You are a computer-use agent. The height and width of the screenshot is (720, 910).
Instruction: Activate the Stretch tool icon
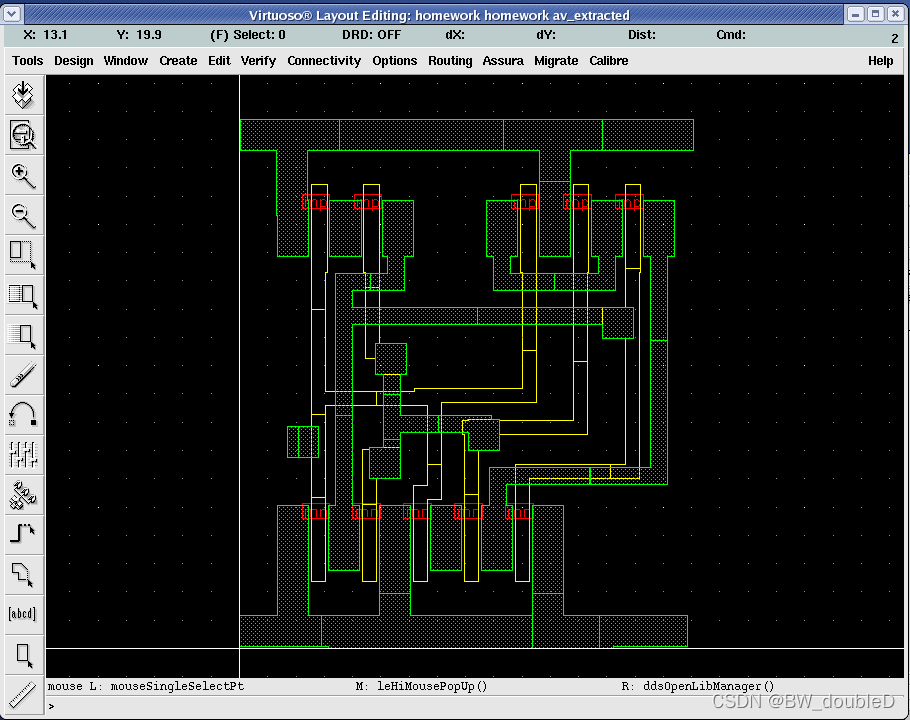(23, 255)
